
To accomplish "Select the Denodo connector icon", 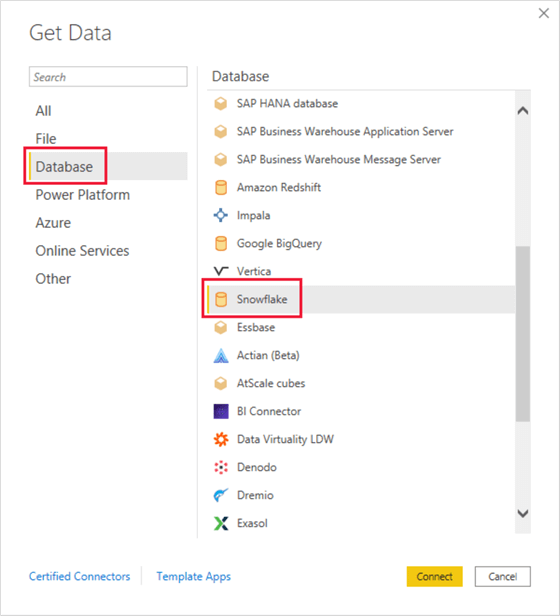I will tap(221, 468).
